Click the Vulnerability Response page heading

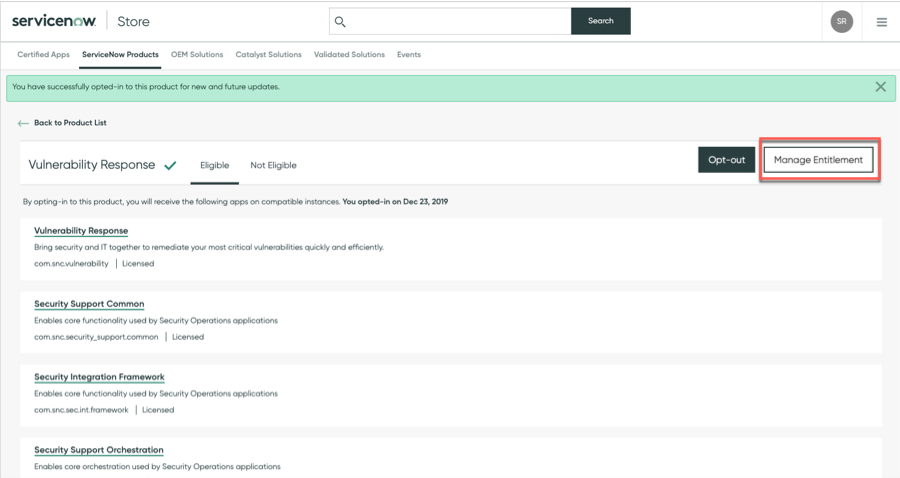92,165
